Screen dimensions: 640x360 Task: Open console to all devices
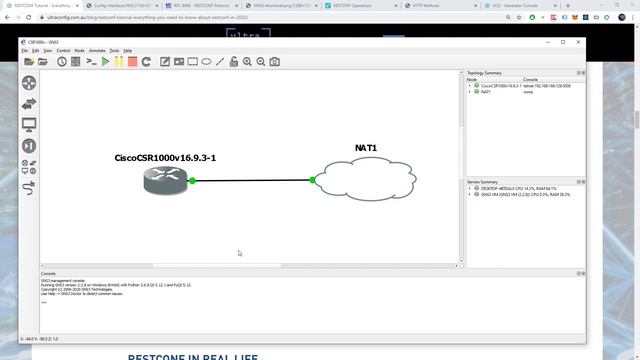pyautogui.click(x=91, y=62)
